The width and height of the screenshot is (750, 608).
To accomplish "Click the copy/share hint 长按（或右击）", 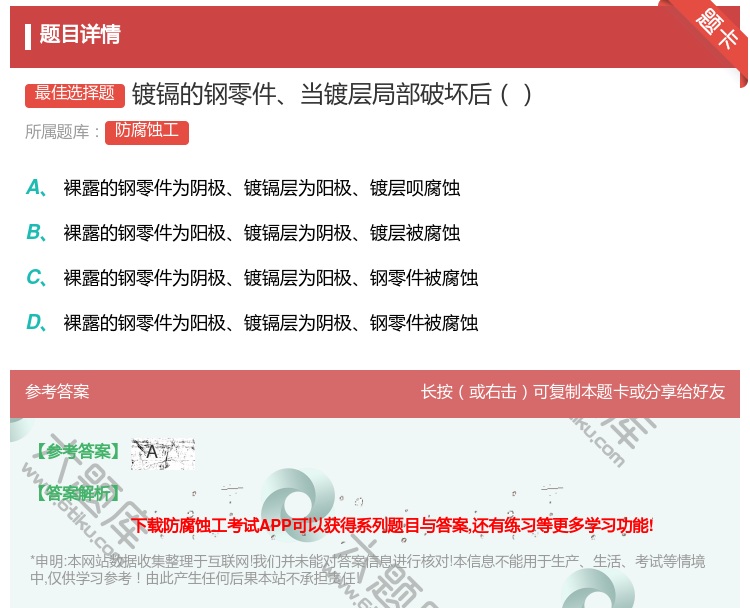I will coord(573,392).
